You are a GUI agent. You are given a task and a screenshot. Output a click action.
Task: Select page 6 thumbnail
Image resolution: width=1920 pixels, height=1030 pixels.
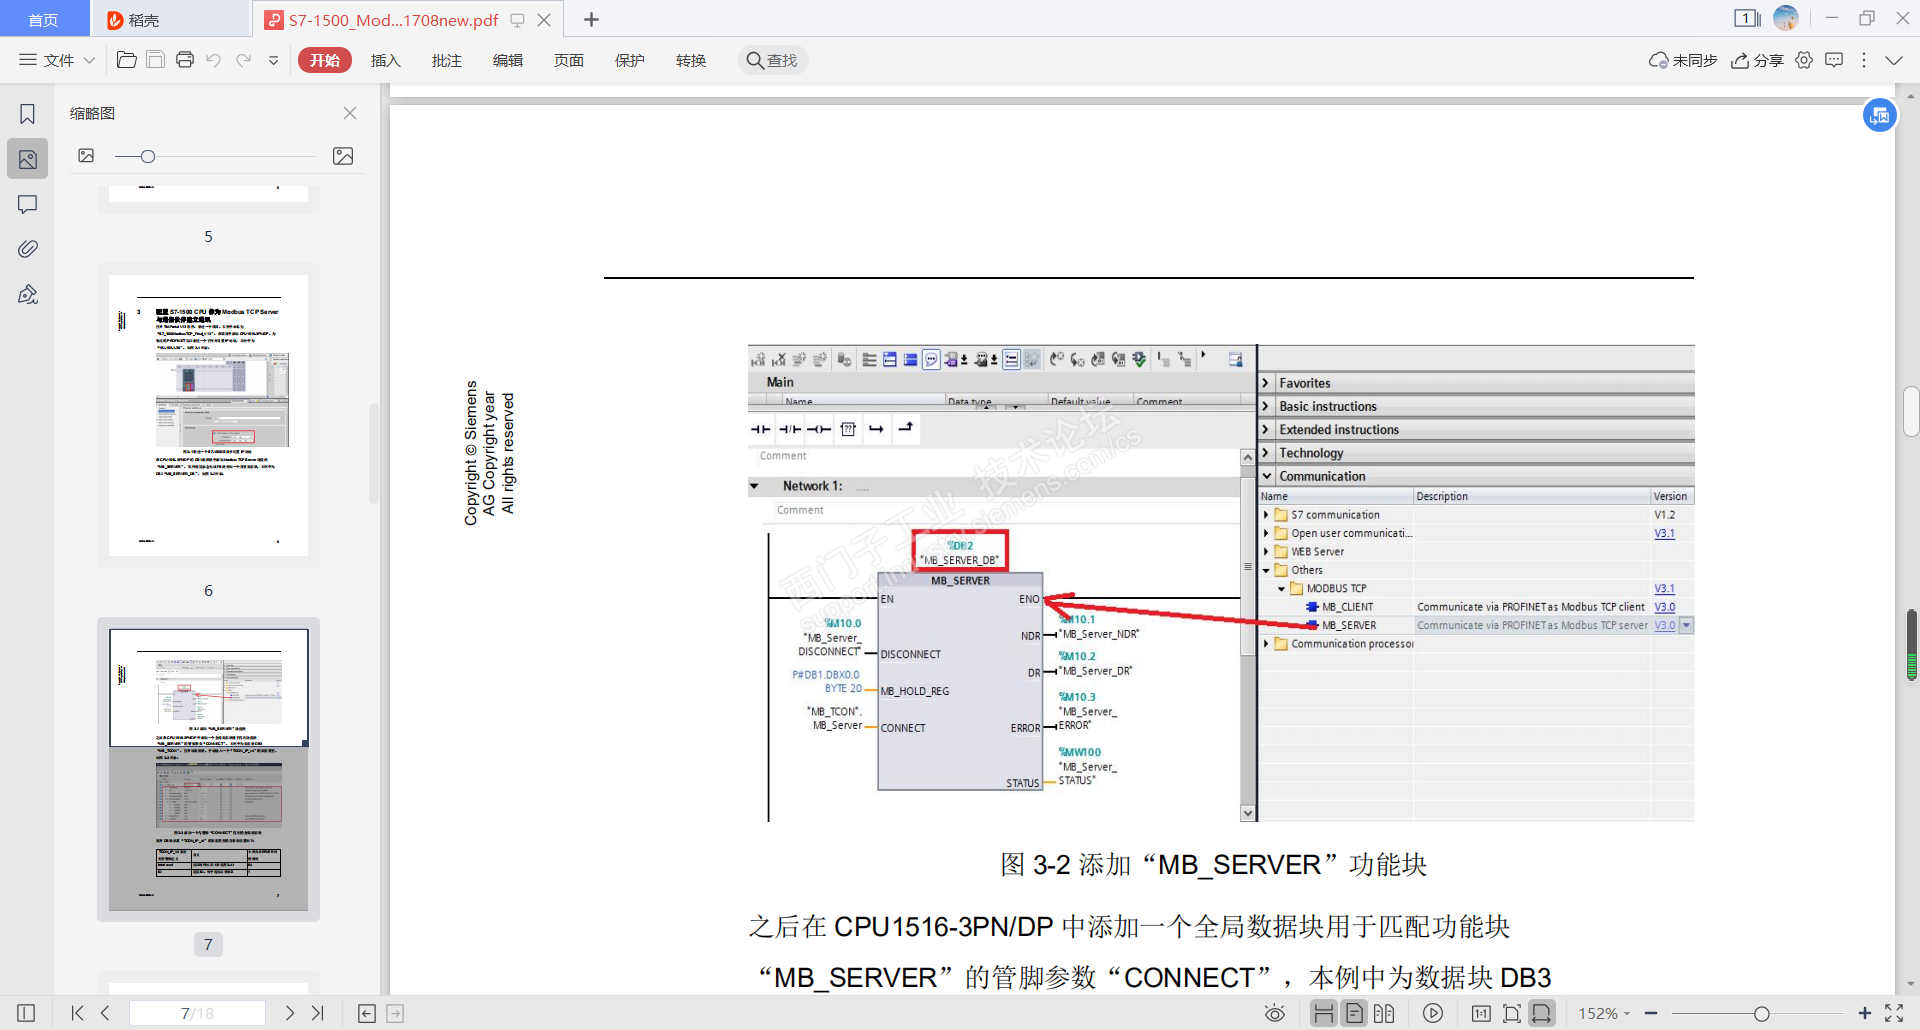click(x=208, y=415)
